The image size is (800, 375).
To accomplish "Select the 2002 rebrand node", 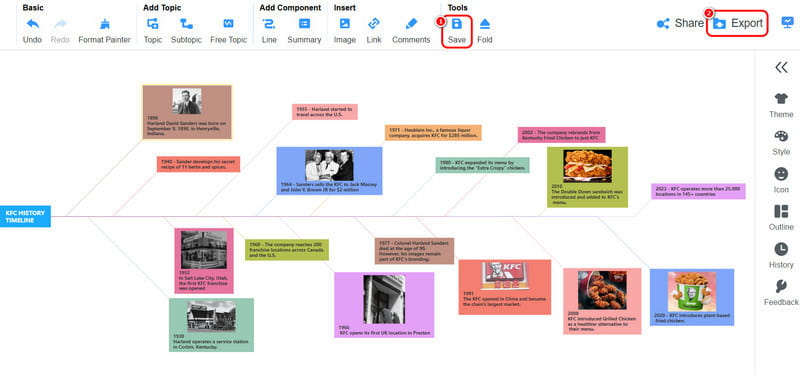I will pyautogui.click(x=562, y=135).
